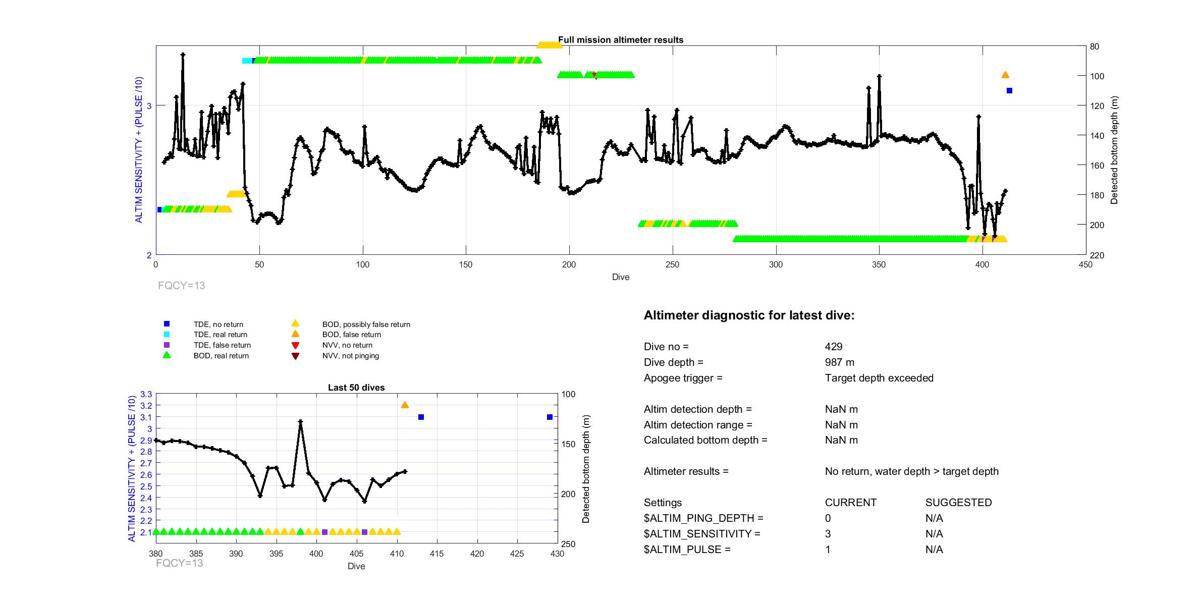Select the purple square marker at dive 406
The height and width of the screenshot is (611, 1200).
365,532
